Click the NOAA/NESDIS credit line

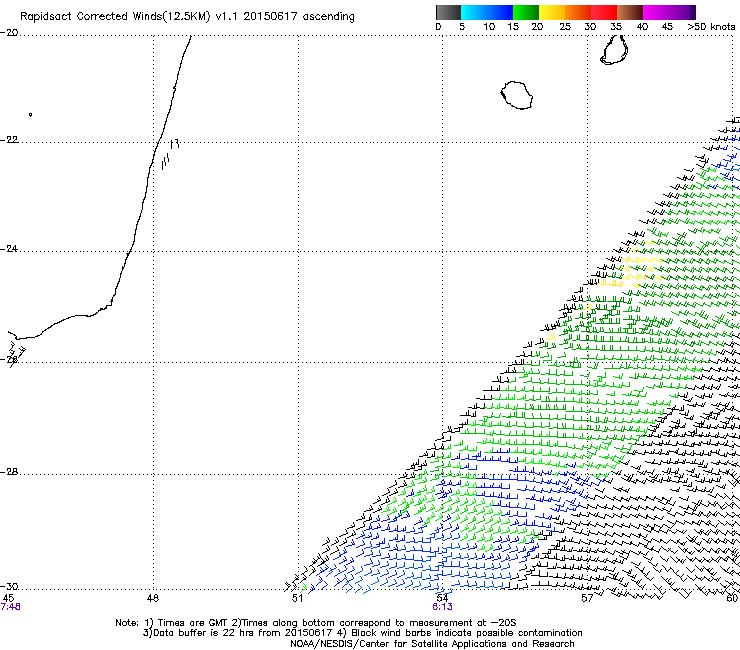432,644
